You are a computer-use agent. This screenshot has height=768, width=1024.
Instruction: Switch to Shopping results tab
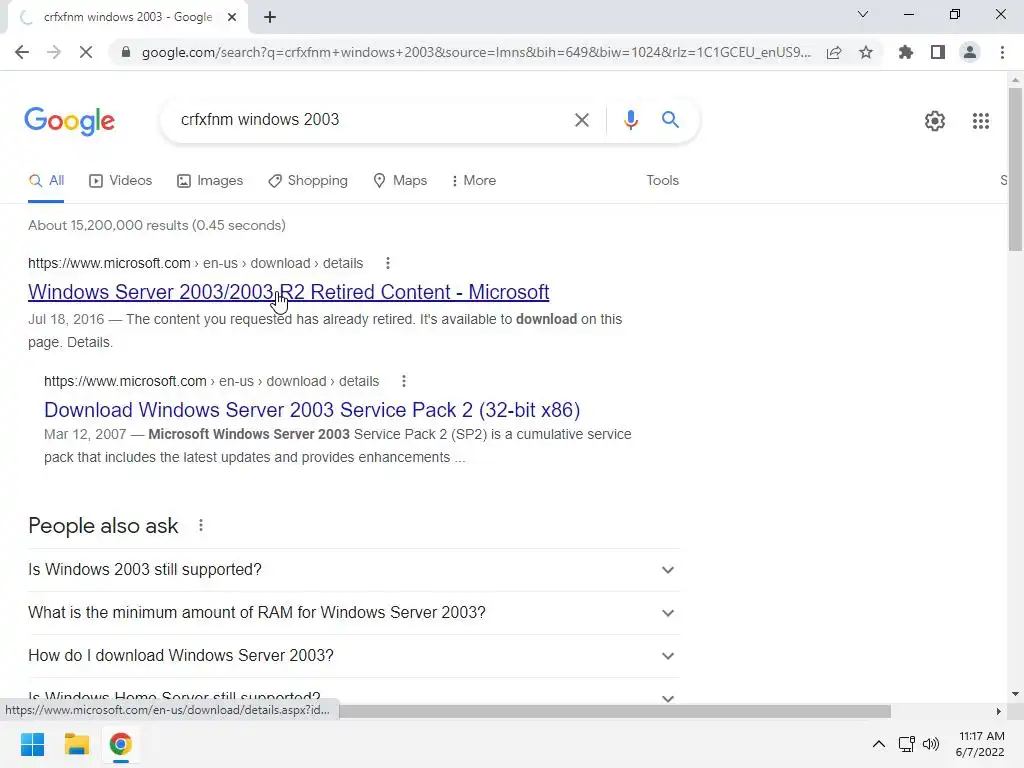[x=308, y=181]
